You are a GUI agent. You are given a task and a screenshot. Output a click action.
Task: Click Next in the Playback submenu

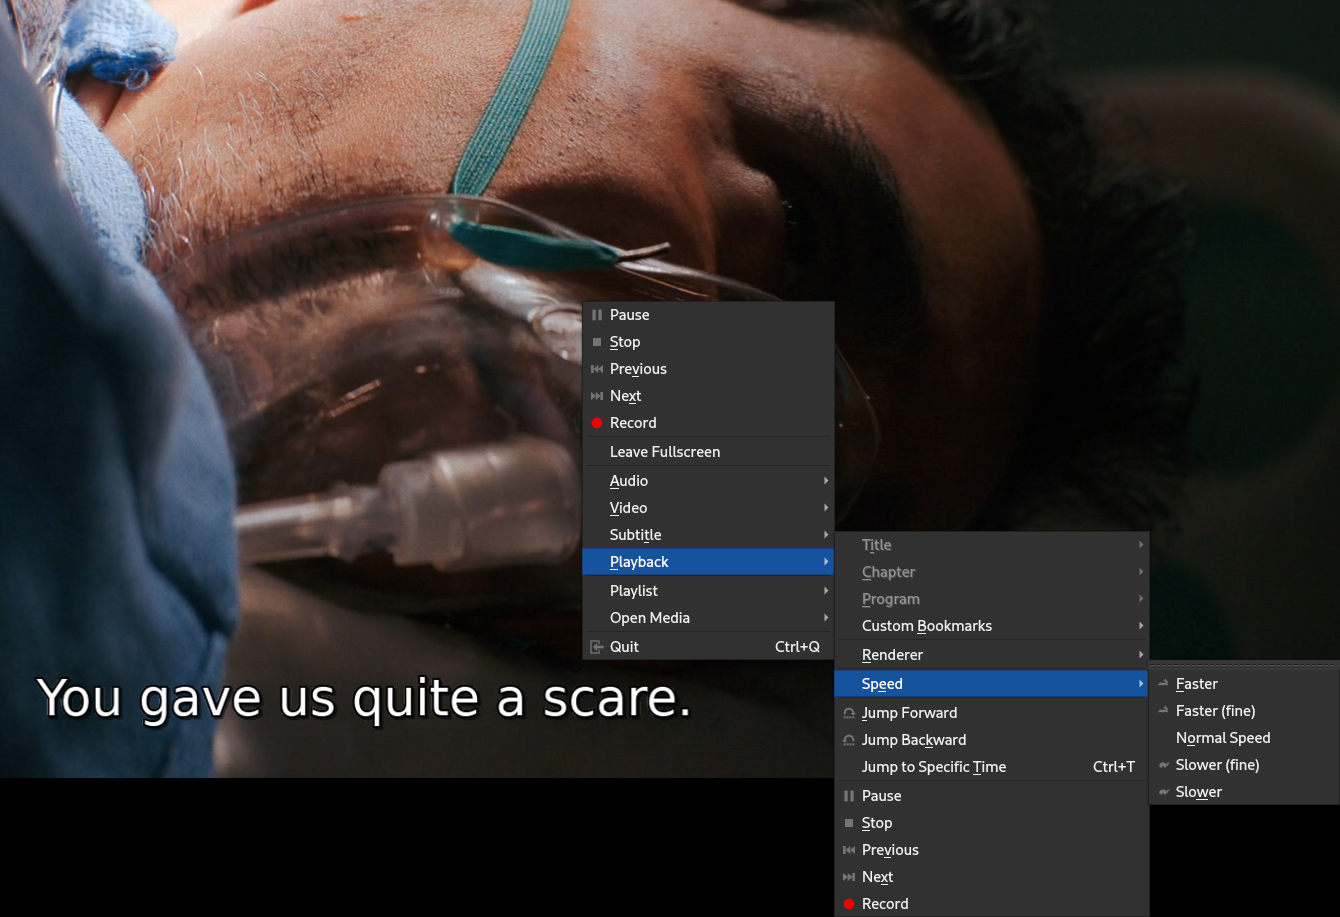992,877
